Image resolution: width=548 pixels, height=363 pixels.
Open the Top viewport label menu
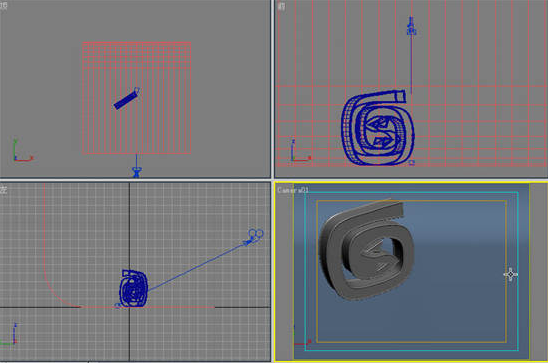coord(3,6)
